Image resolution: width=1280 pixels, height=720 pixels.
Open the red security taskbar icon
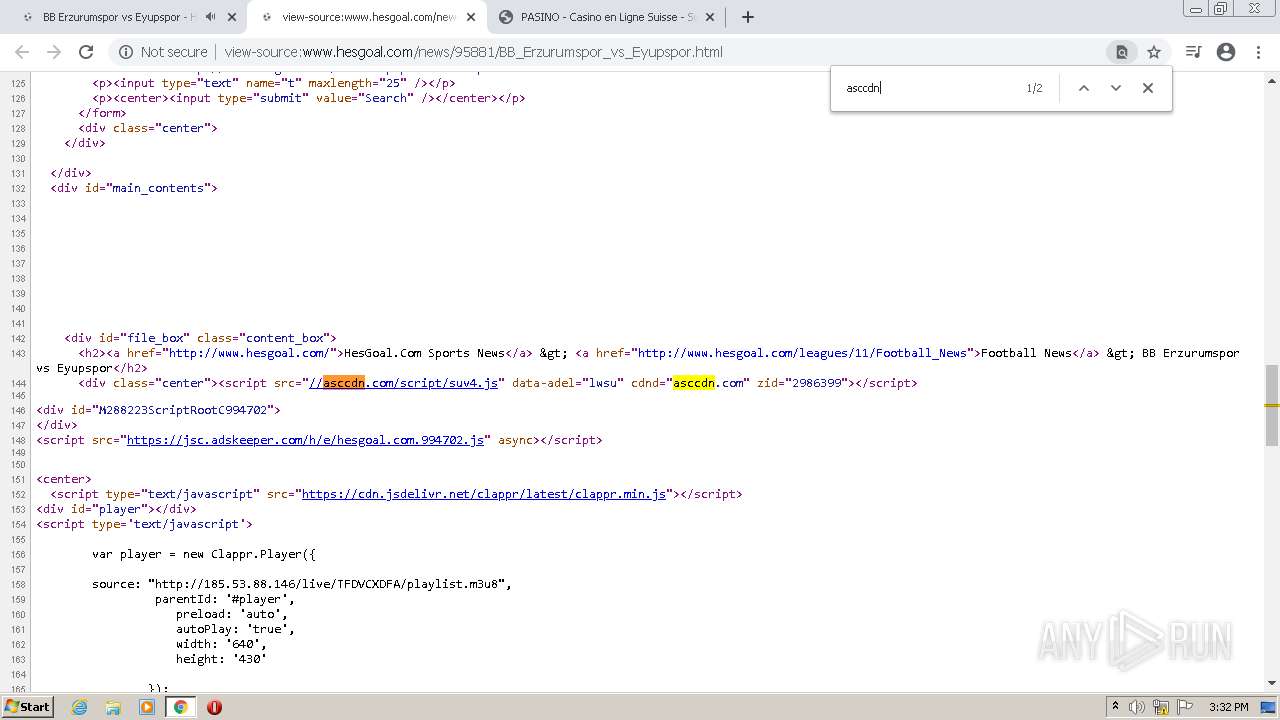(214, 707)
